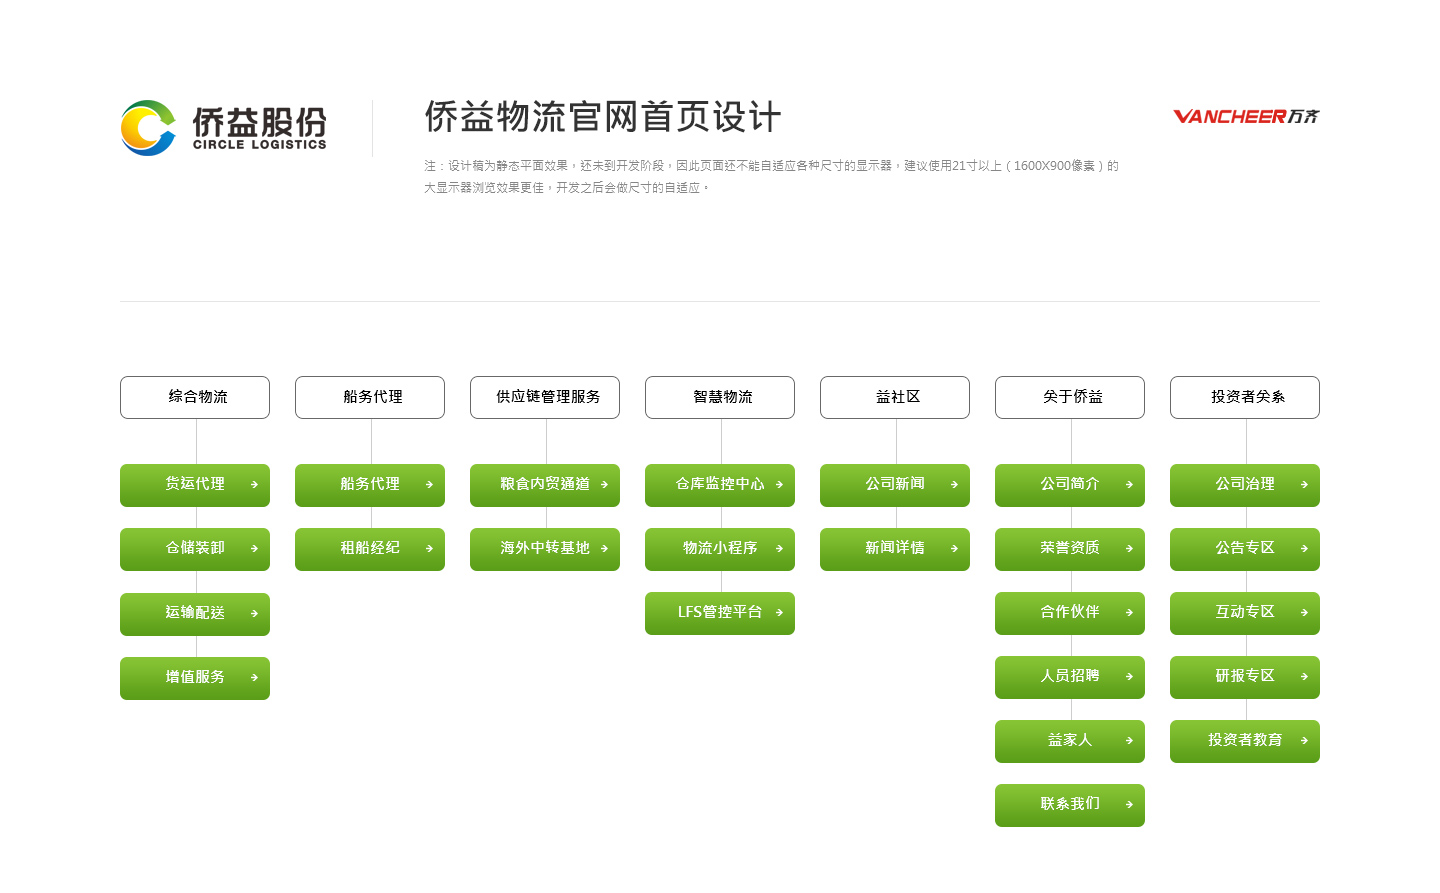Click the 船务代理 green button

click(370, 485)
